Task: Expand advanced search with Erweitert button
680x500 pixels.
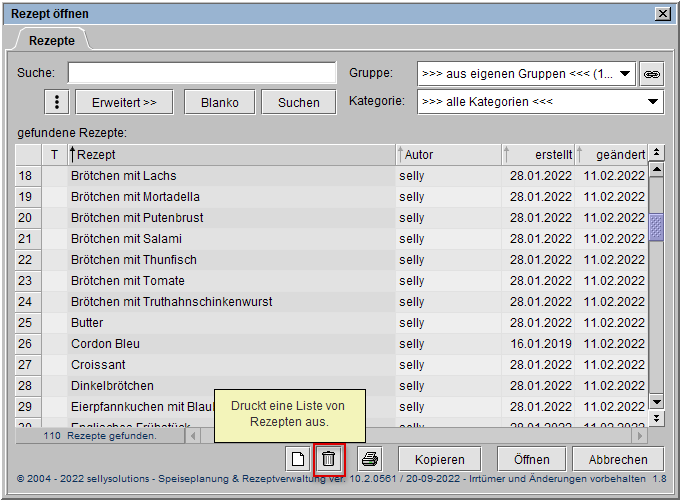Action: [124, 102]
